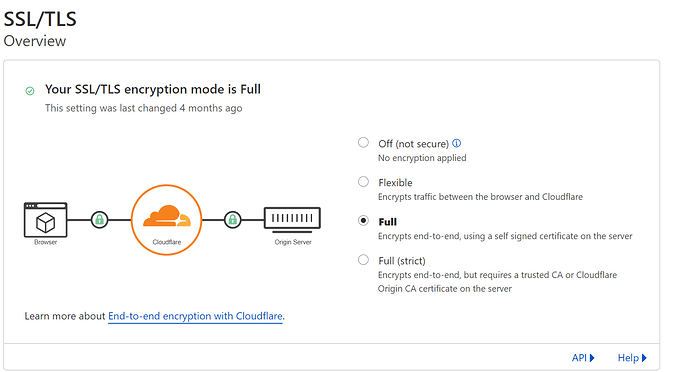Select the Flexible encryption radio button
Screen dimensions: 690x372
point(363,181)
